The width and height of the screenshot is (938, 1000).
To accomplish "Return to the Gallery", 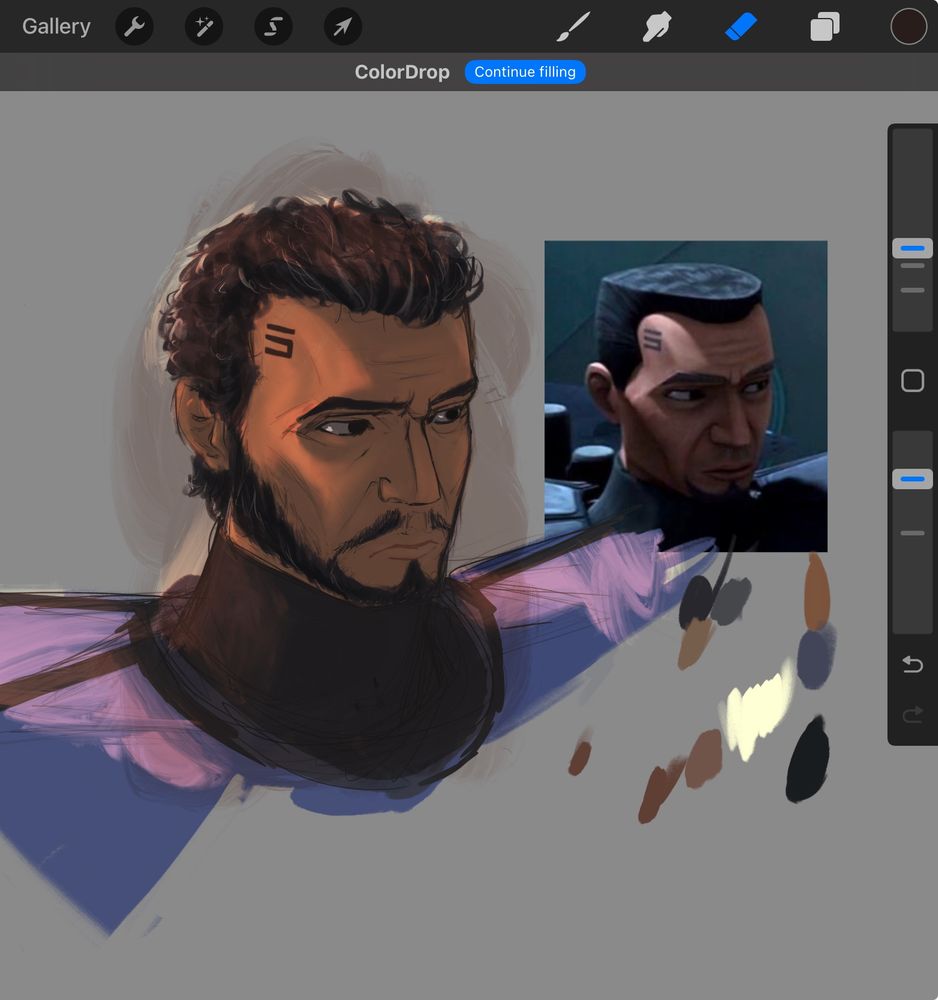I will pyautogui.click(x=56, y=26).
